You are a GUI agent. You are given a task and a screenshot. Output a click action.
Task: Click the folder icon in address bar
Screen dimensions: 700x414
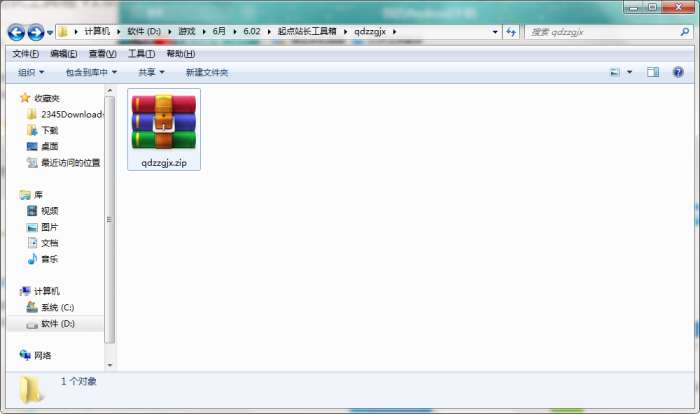point(63,31)
